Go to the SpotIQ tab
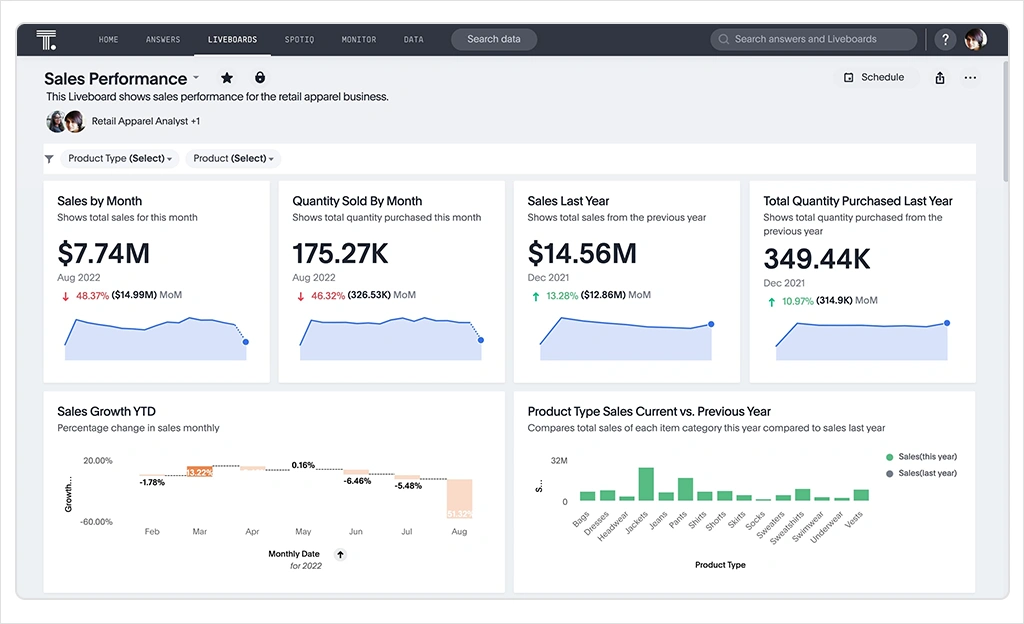 tap(299, 40)
